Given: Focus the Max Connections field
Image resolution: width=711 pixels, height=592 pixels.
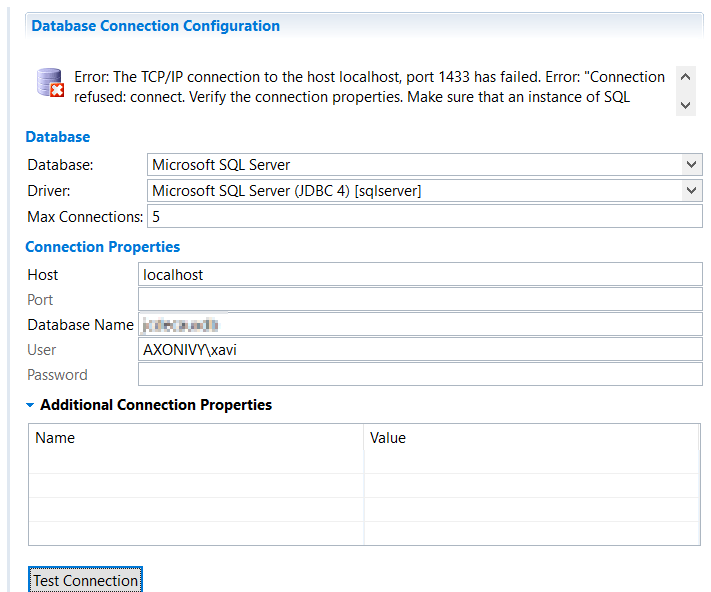Looking at the screenshot, I should 424,216.
